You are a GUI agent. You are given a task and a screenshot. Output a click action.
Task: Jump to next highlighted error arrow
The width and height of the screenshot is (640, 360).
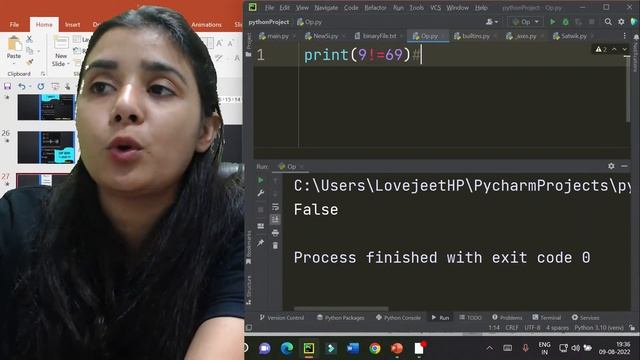click(x=624, y=49)
